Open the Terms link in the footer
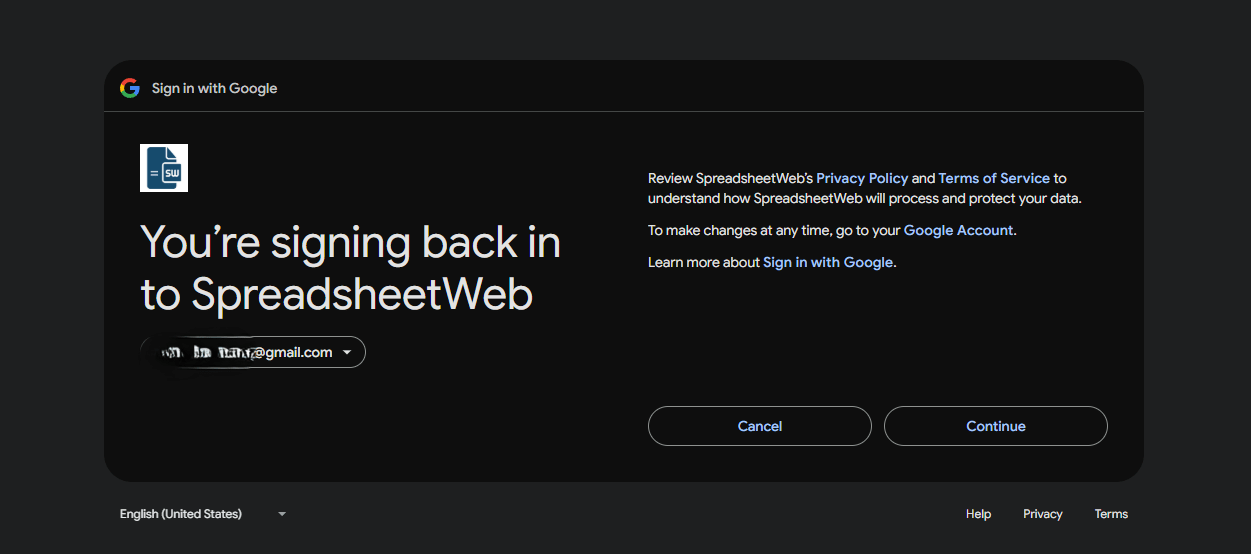Viewport: 1251px width, 554px height. click(x=1111, y=514)
